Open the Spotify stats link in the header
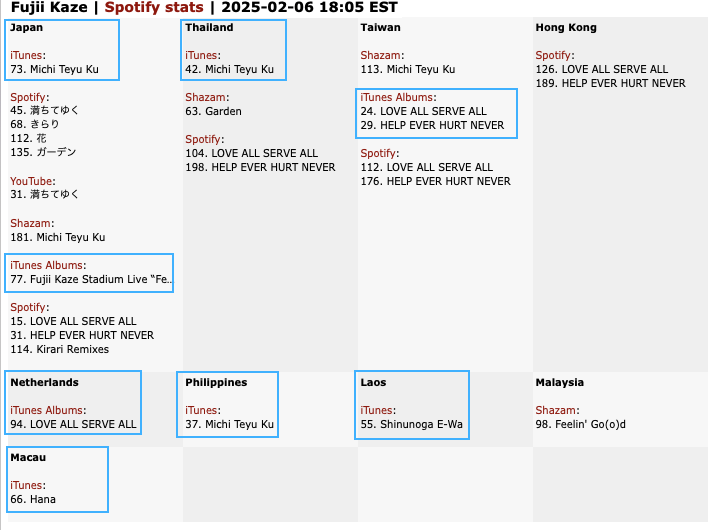This screenshot has height=530, width=709. pyautogui.click(x=154, y=7)
